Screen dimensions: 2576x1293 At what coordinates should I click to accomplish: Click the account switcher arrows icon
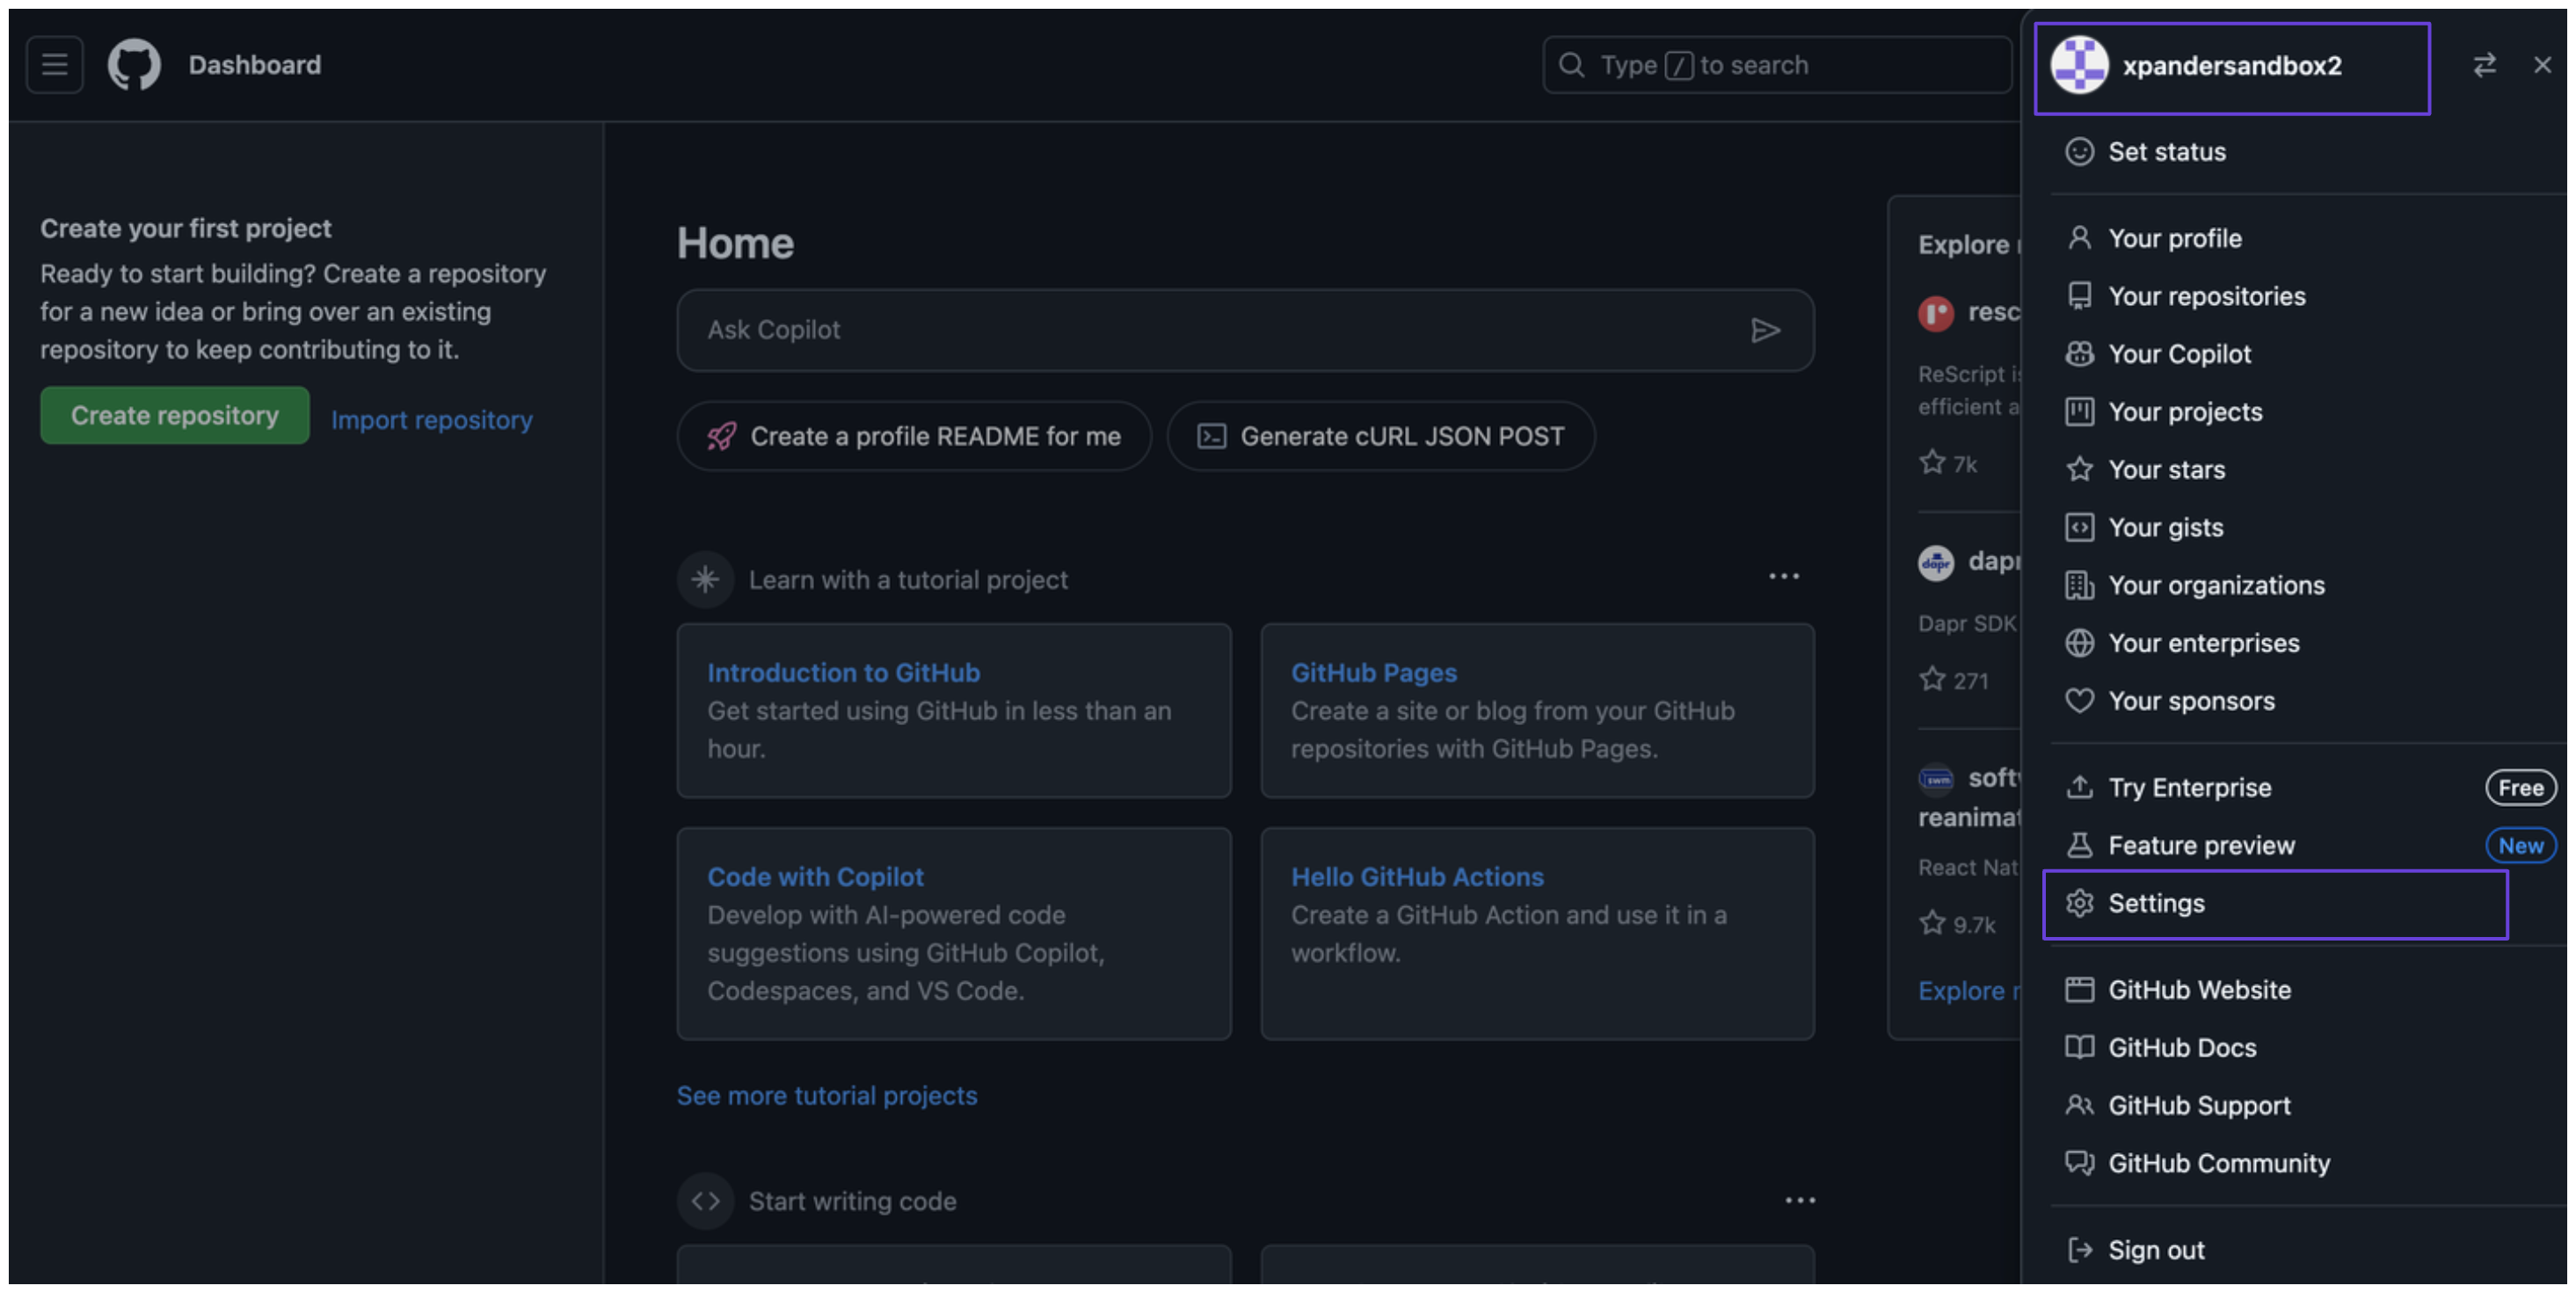click(2484, 65)
